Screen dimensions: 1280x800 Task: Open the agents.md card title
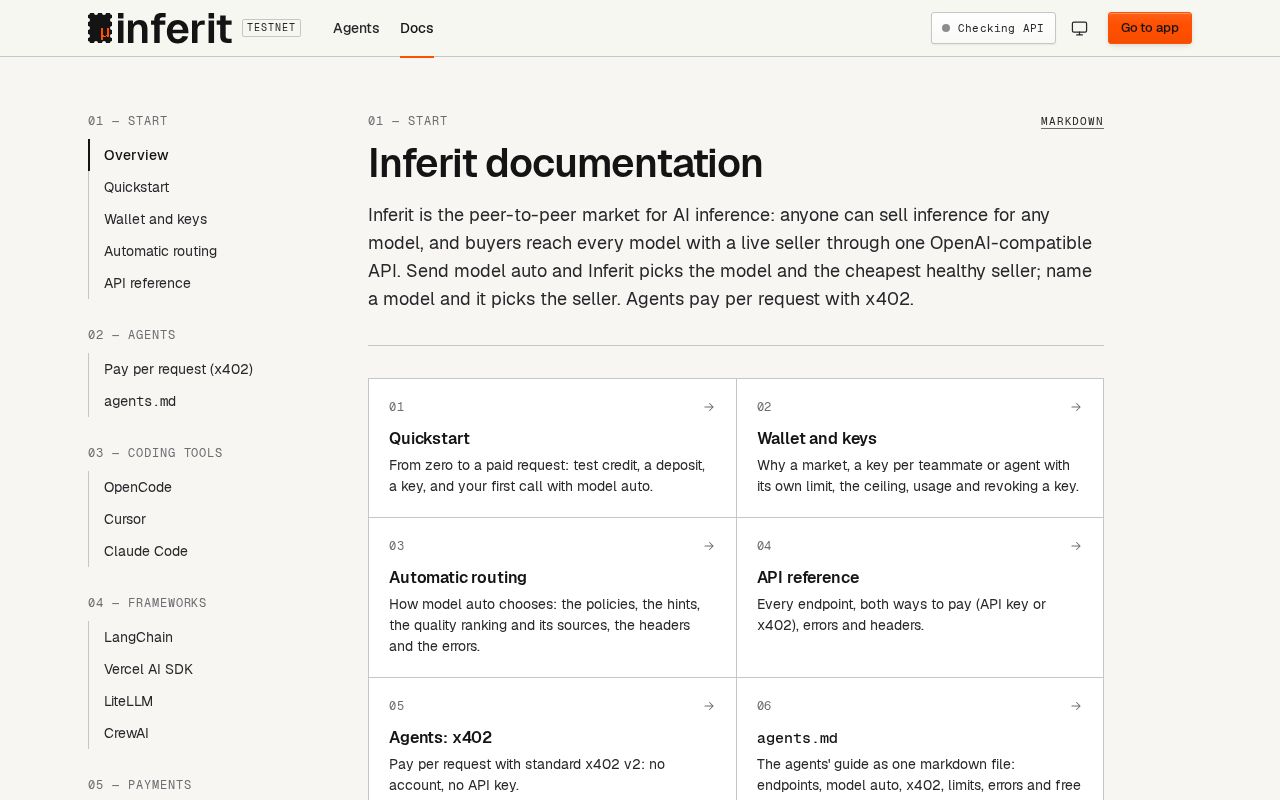(797, 738)
